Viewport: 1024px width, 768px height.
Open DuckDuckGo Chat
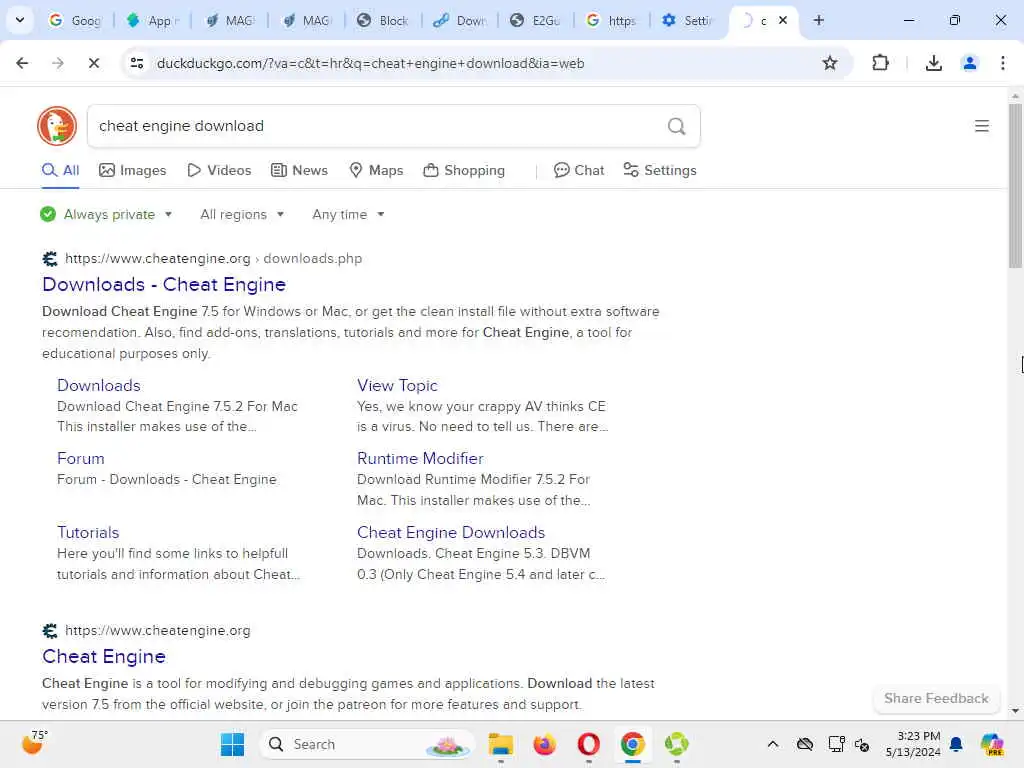[x=579, y=170]
